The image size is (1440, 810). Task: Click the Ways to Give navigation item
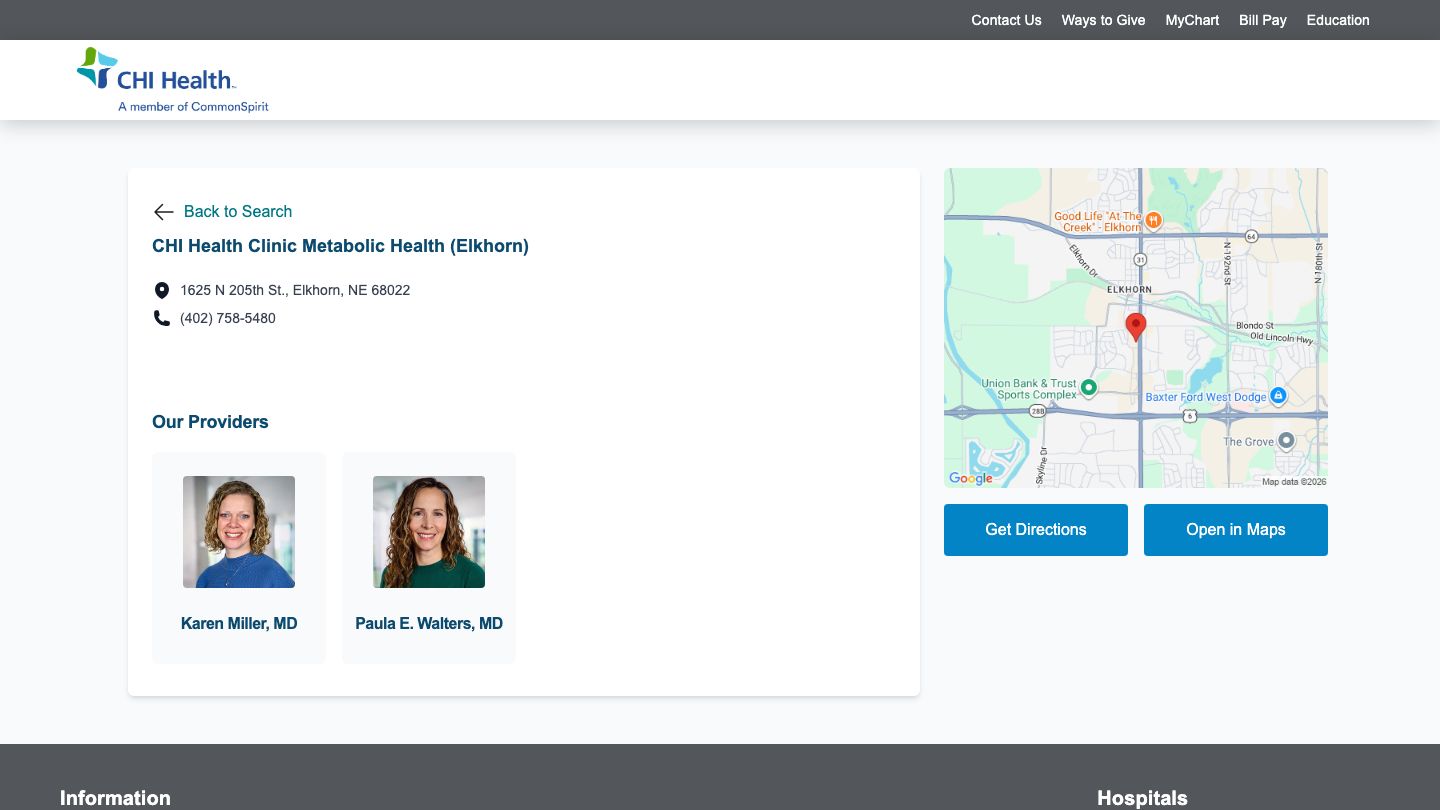[x=1103, y=20]
